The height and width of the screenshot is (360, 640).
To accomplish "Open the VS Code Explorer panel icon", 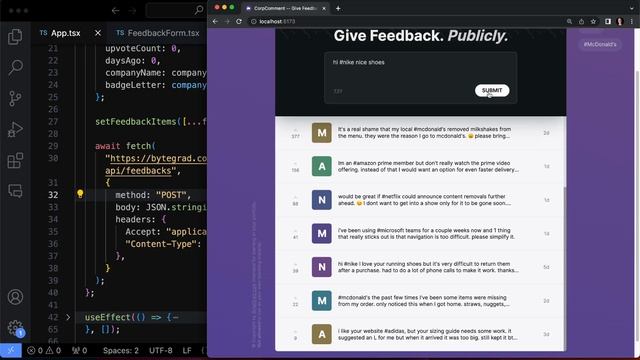I will point(15,37).
